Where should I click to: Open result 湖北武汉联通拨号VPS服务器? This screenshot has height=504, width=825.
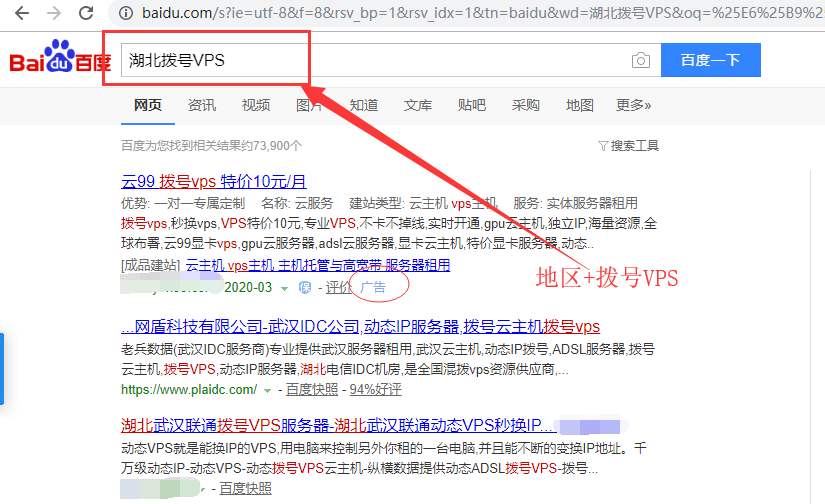[339, 426]
